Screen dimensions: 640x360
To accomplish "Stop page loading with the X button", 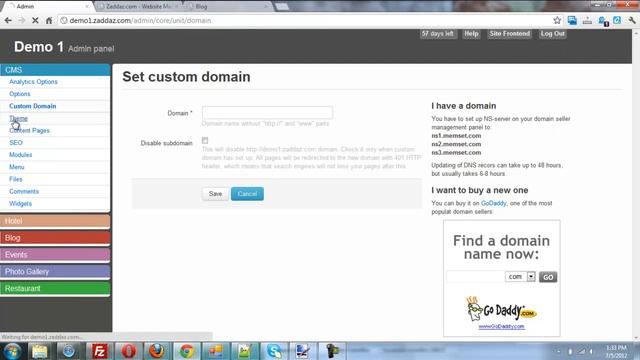I will pos(35,20).
